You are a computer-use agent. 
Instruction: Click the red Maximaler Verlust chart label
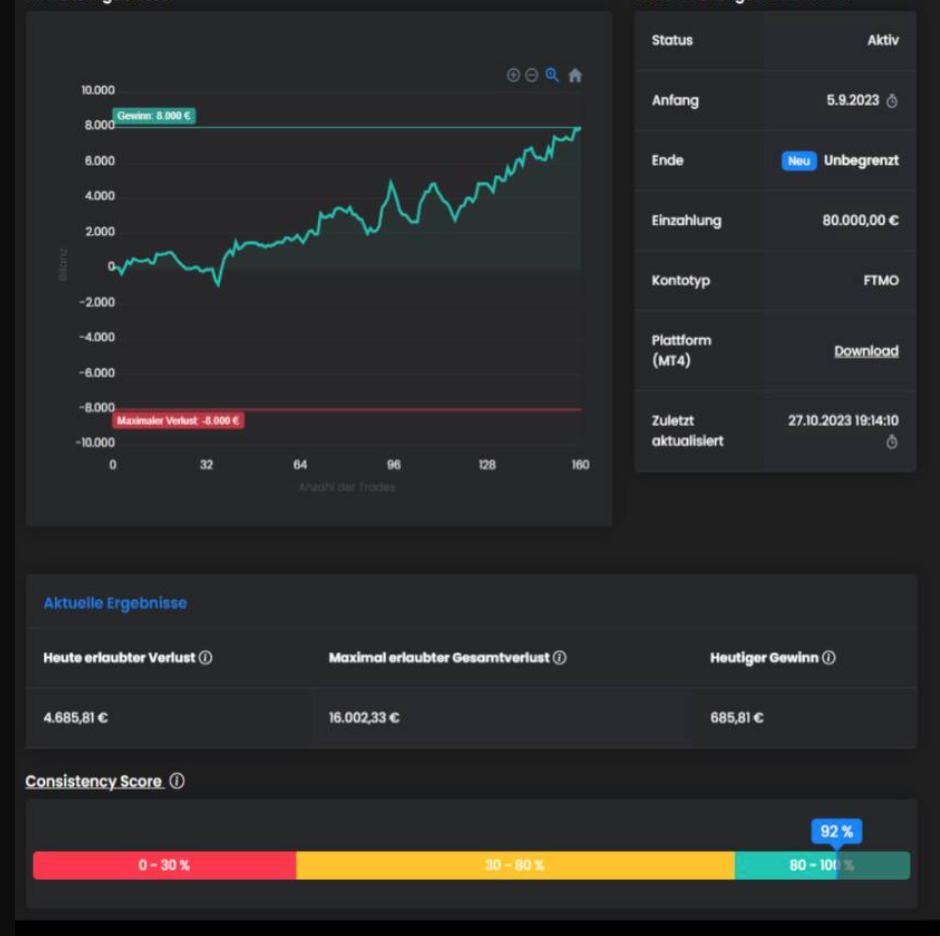pyautogui.click(x=178, y=420)
